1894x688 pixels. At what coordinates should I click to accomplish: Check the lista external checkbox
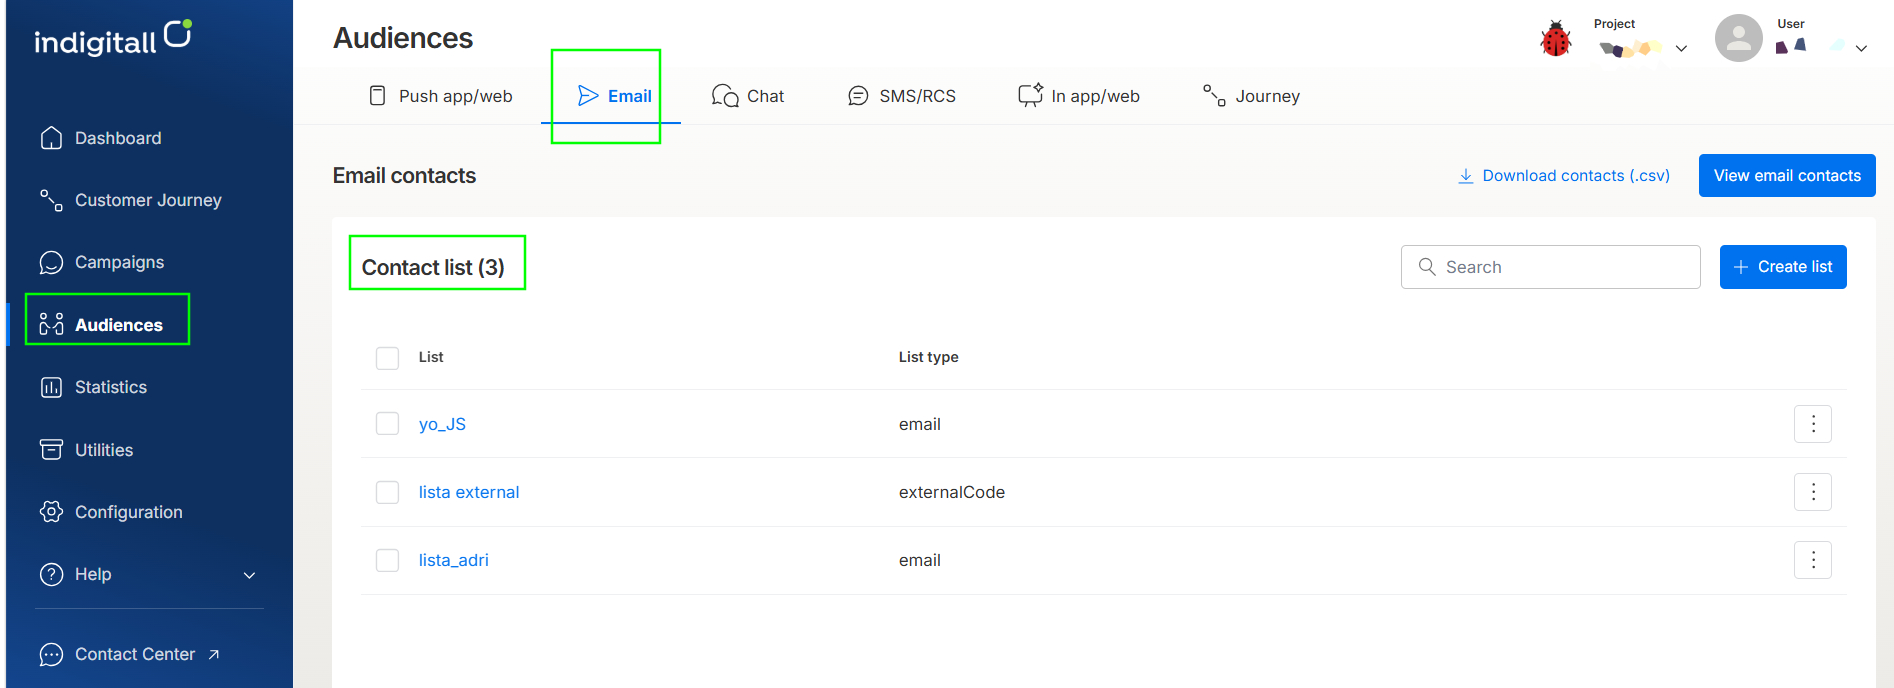387,492
